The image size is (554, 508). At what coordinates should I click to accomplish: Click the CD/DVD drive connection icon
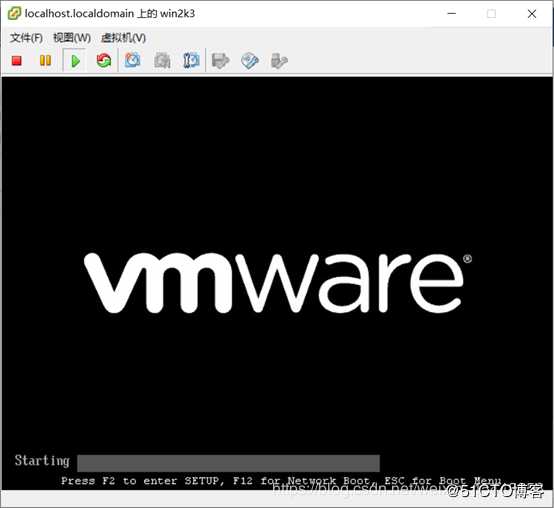click(250, 61)
